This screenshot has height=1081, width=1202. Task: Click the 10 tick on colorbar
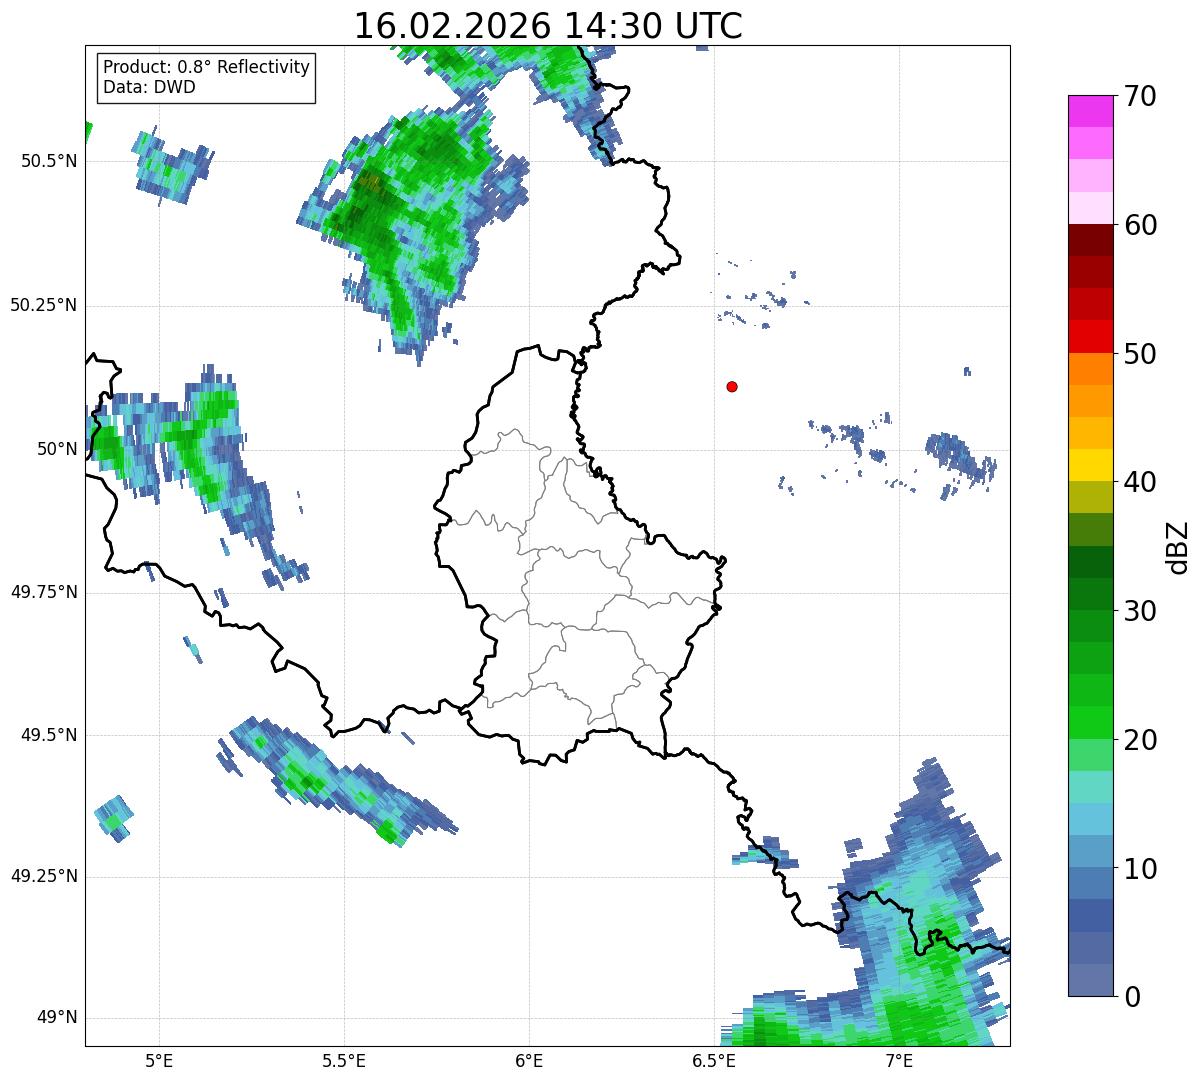pos(1139,869)
